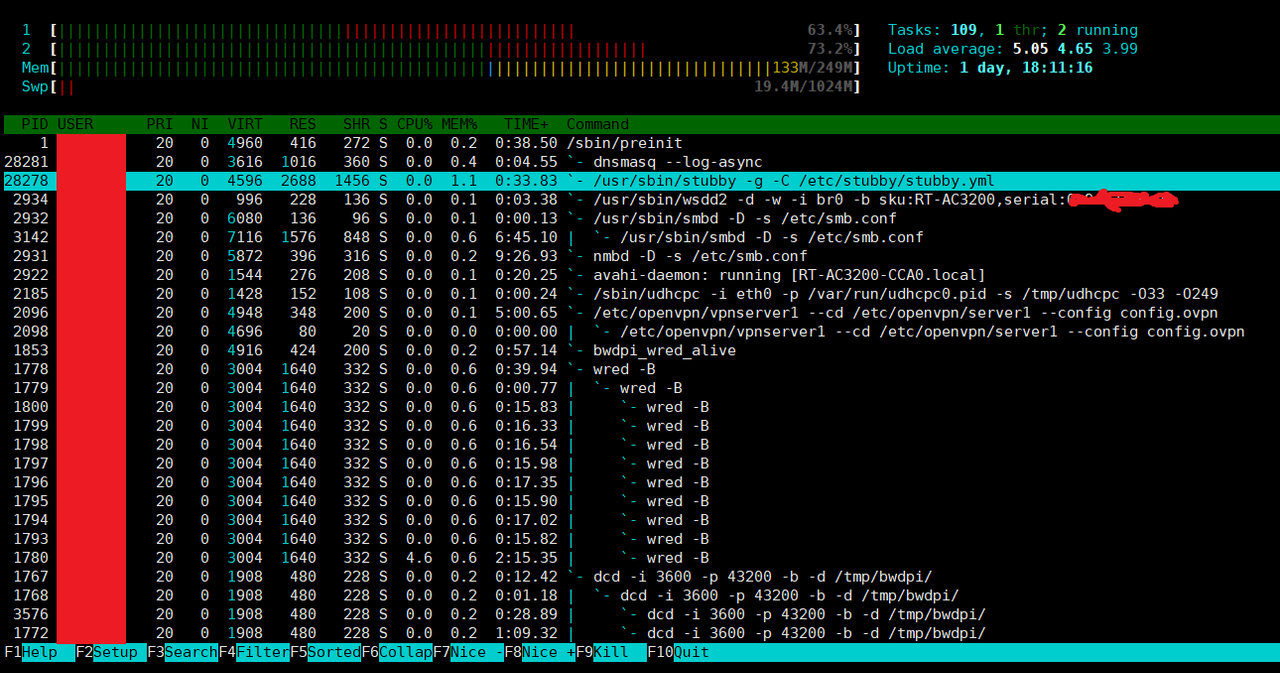Select the dnsmasq --log-async process row
This screenshot has width=1280, height=673.
640,162
